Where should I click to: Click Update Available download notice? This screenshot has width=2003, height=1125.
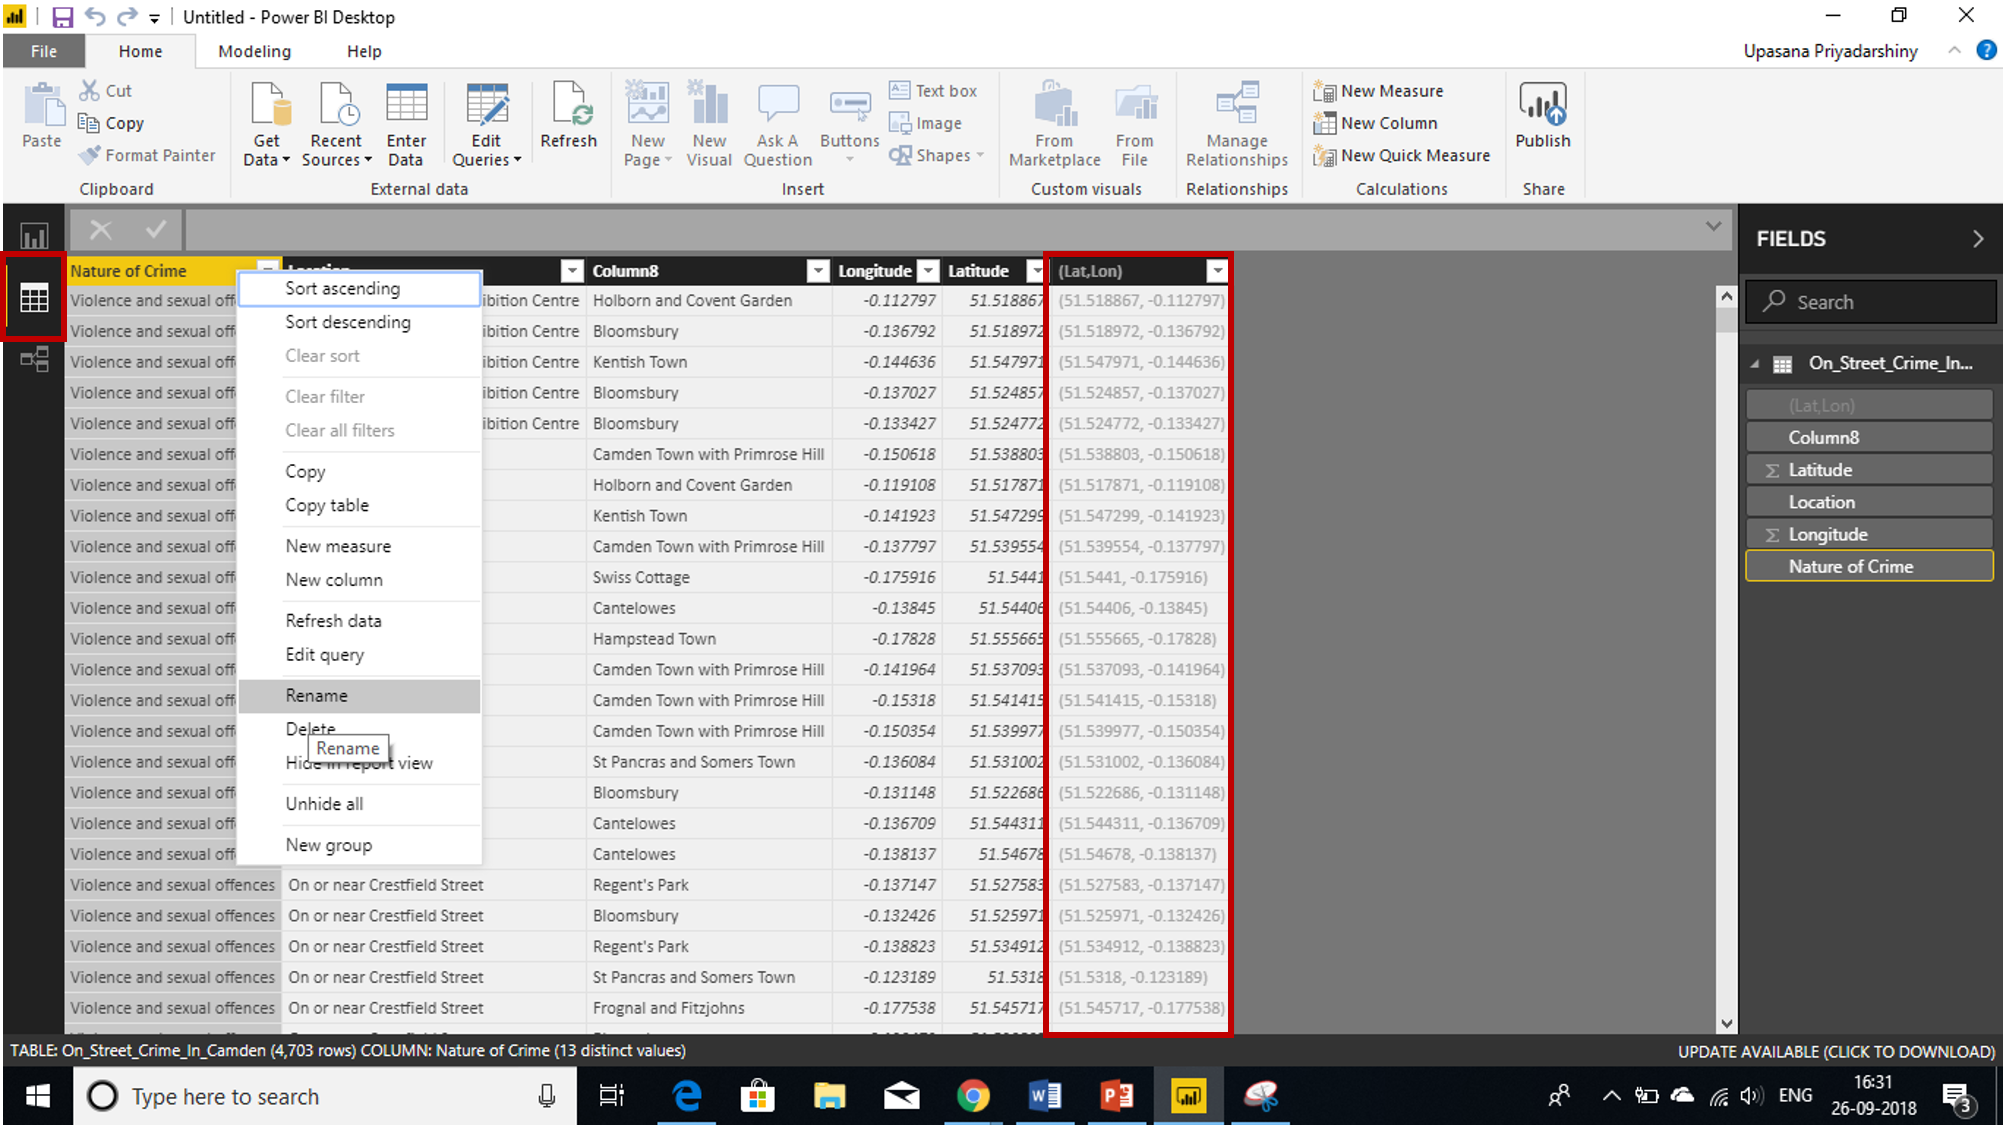[x=1836, y=1051]
